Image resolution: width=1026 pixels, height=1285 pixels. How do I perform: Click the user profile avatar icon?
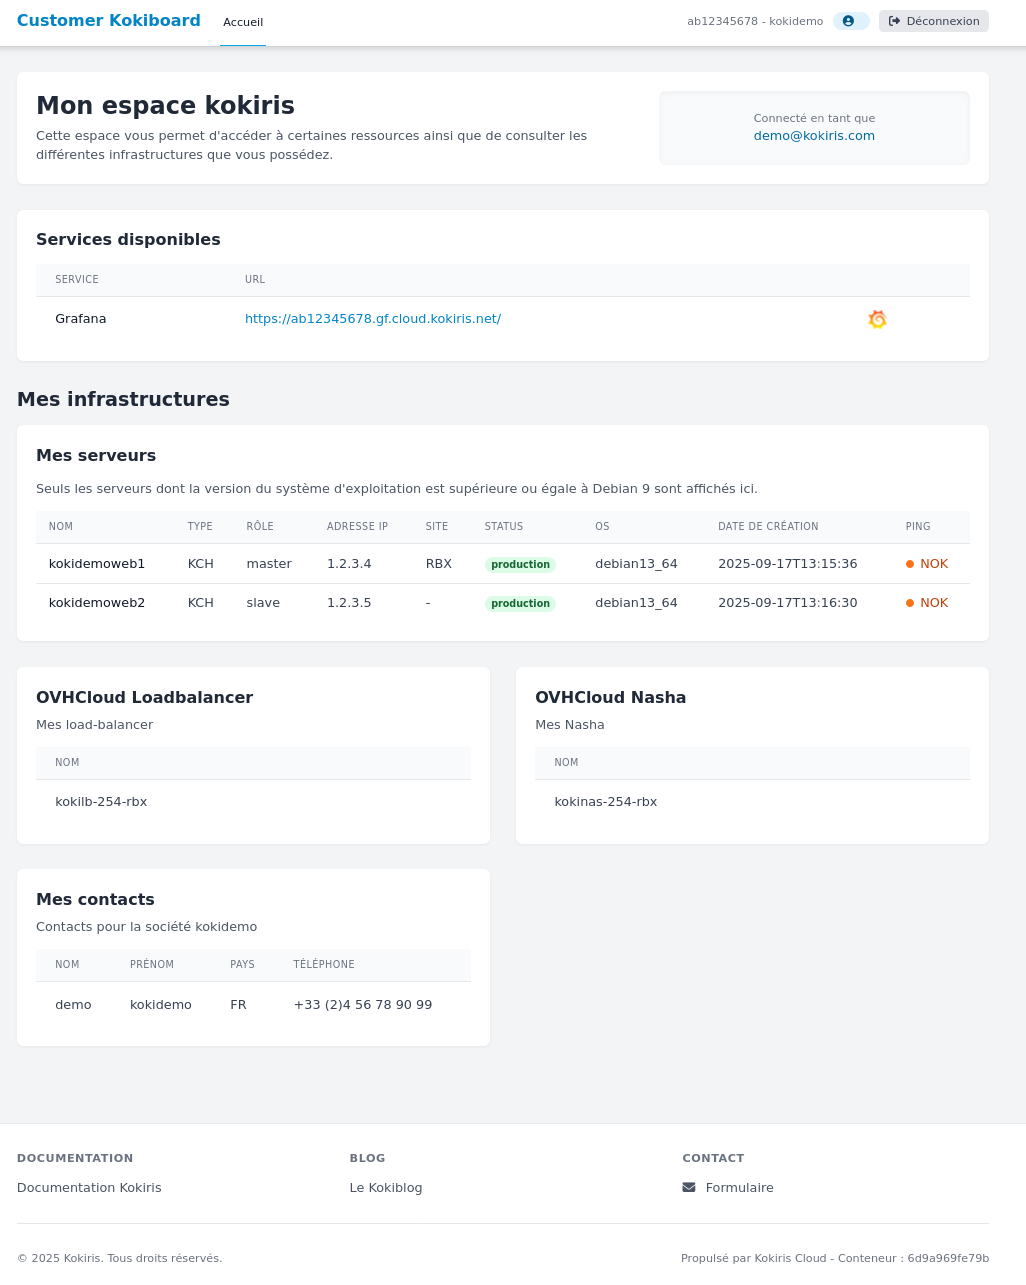click(849, 21)
